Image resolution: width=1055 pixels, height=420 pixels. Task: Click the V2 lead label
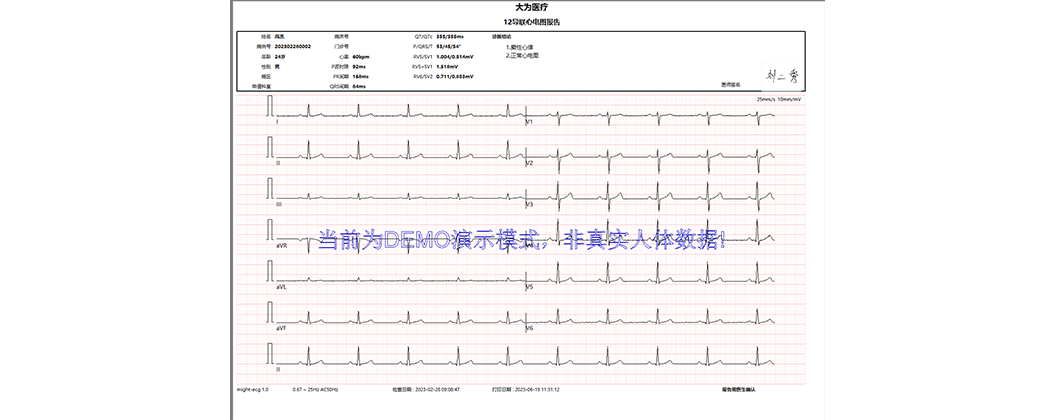[530, 164]
